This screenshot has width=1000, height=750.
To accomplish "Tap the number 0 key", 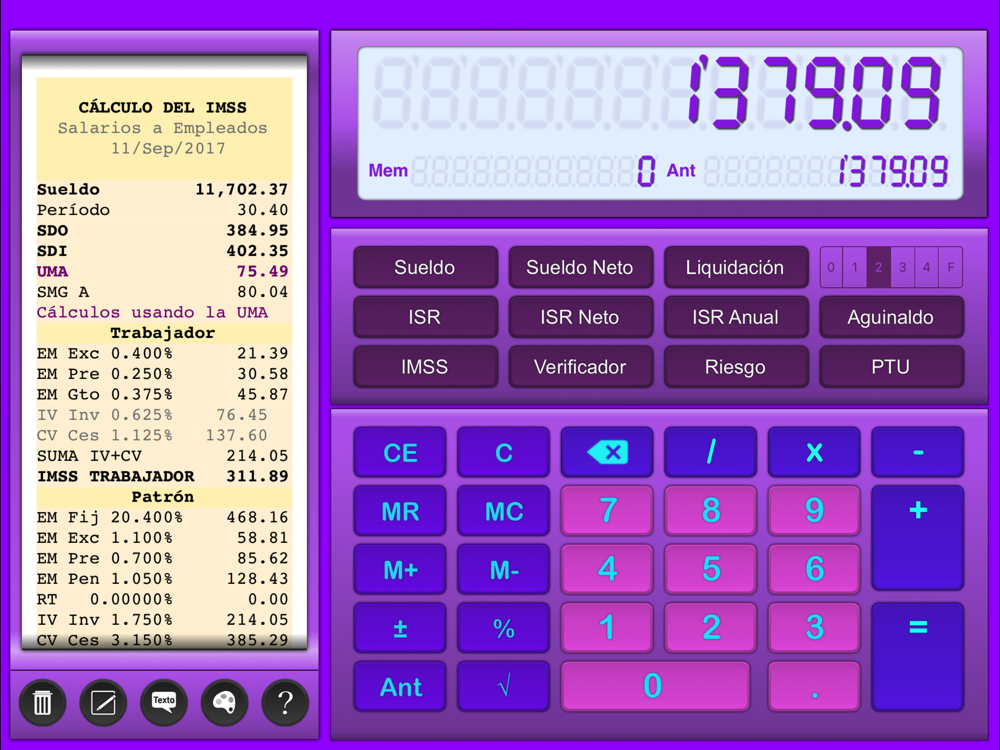I will pyautogui.click(x=655, y=686).
